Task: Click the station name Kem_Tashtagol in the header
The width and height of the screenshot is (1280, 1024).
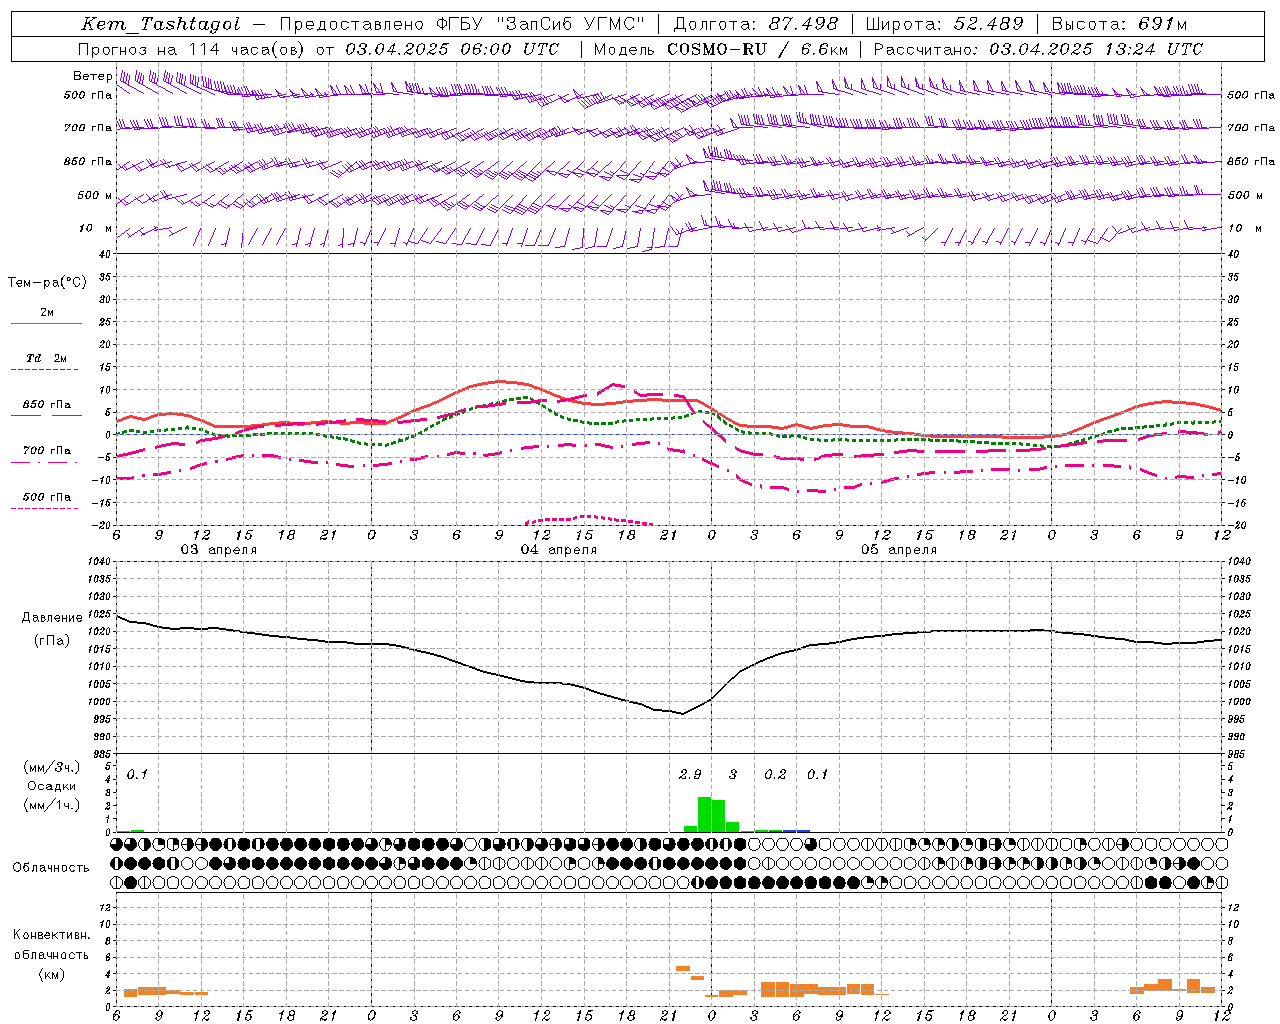Action: (161, 24)
